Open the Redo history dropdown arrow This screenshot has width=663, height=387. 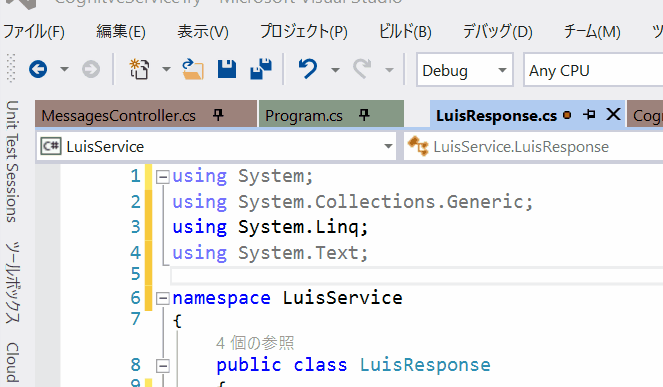pyautogui.click(x=389, y=70)
